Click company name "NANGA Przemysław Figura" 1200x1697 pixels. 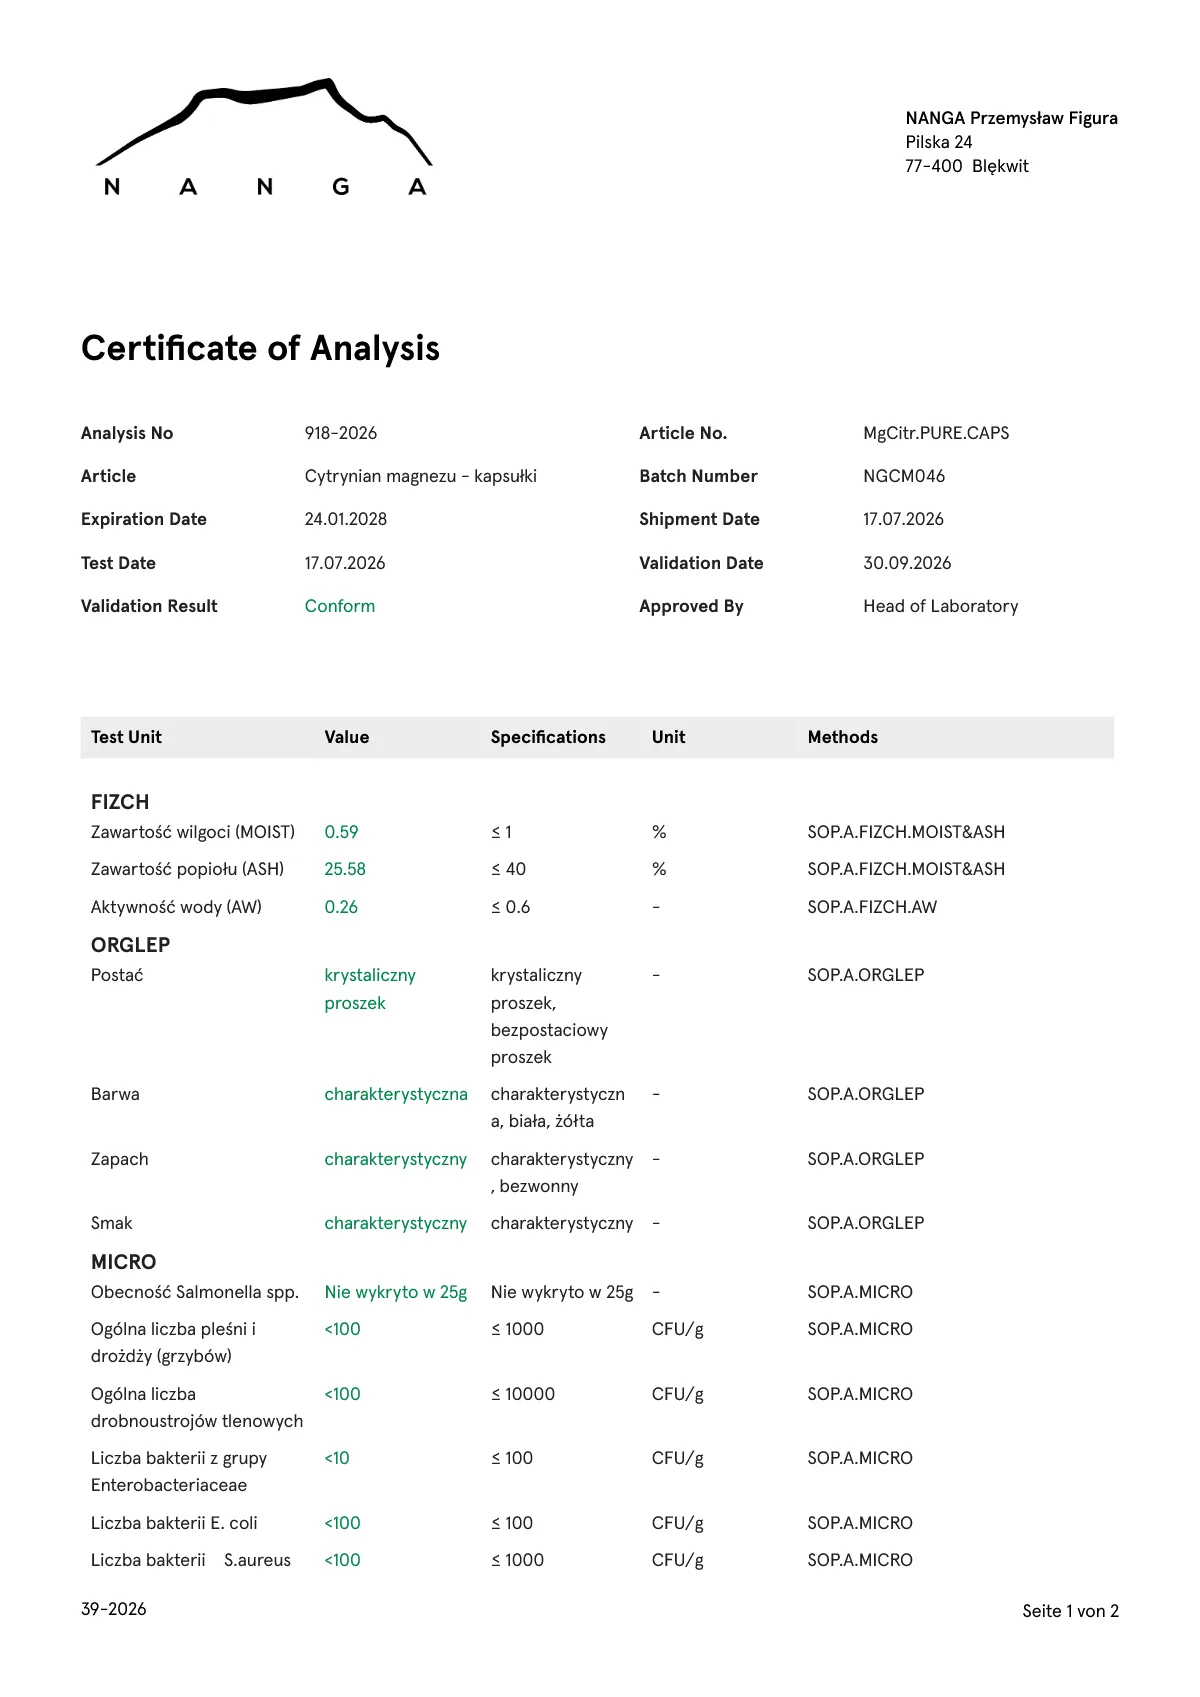1012,118
